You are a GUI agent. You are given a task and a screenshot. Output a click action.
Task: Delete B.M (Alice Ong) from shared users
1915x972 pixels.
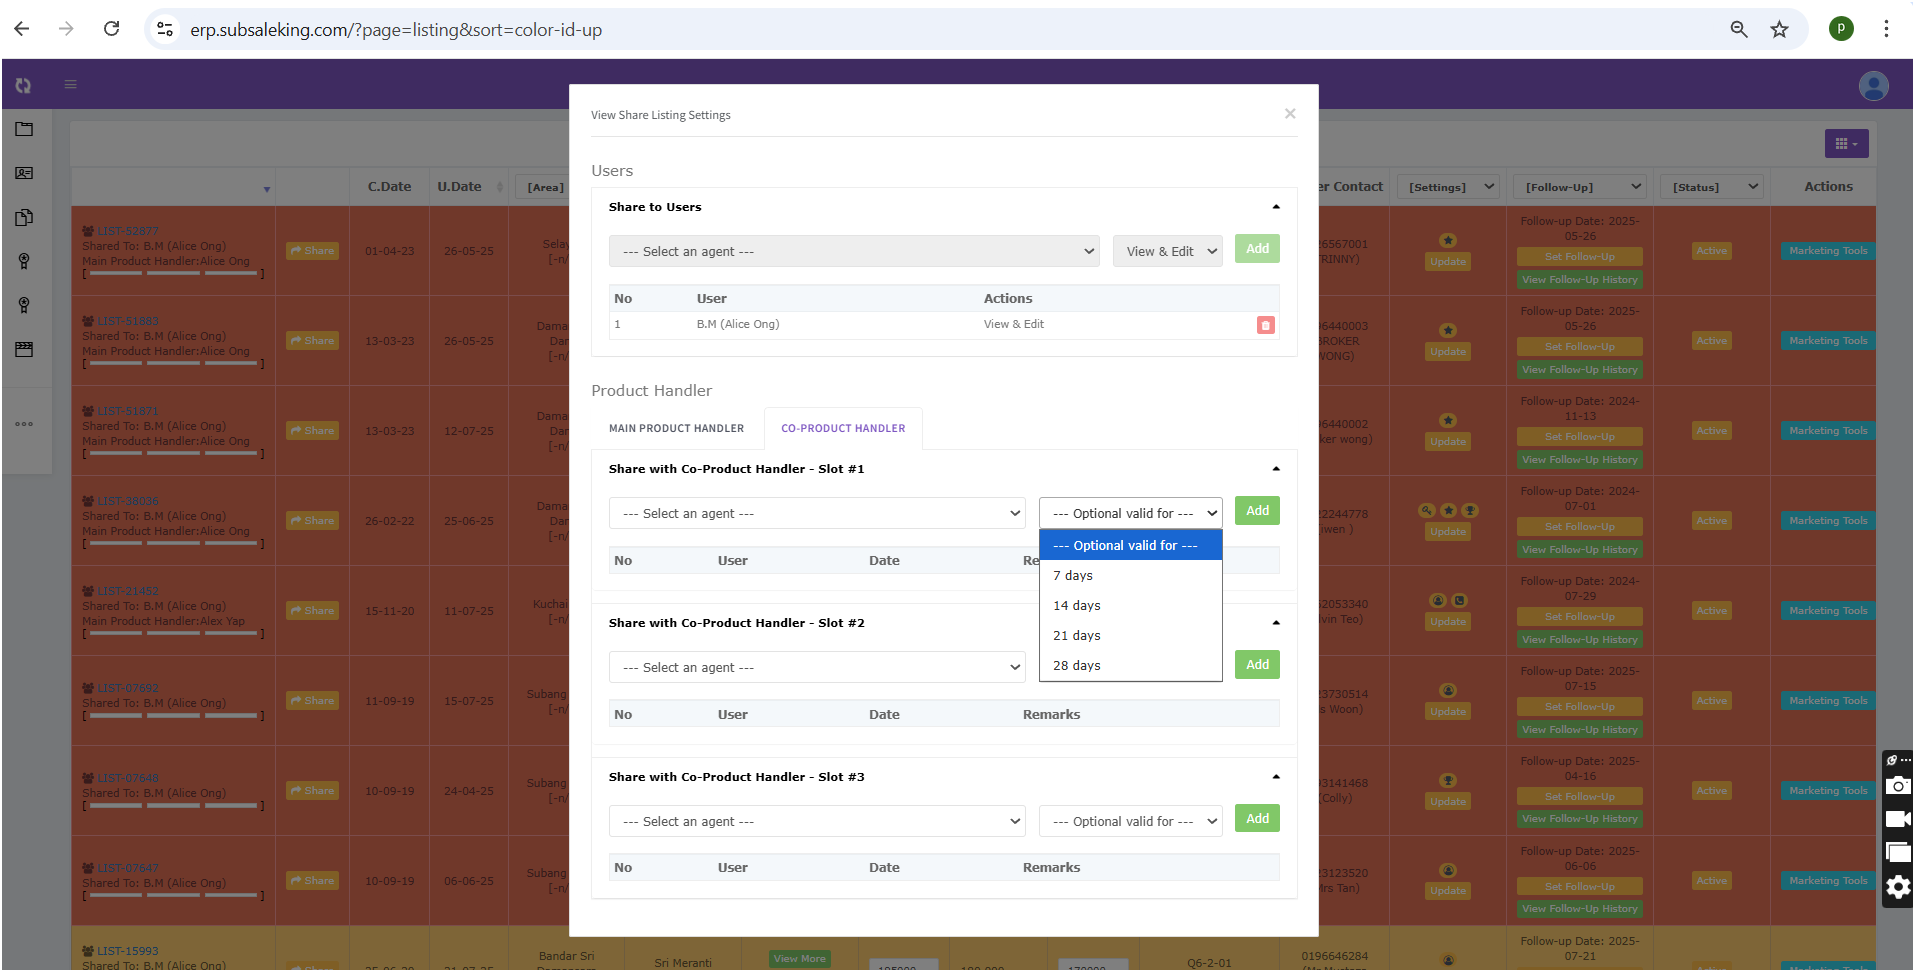point(1265,325)
